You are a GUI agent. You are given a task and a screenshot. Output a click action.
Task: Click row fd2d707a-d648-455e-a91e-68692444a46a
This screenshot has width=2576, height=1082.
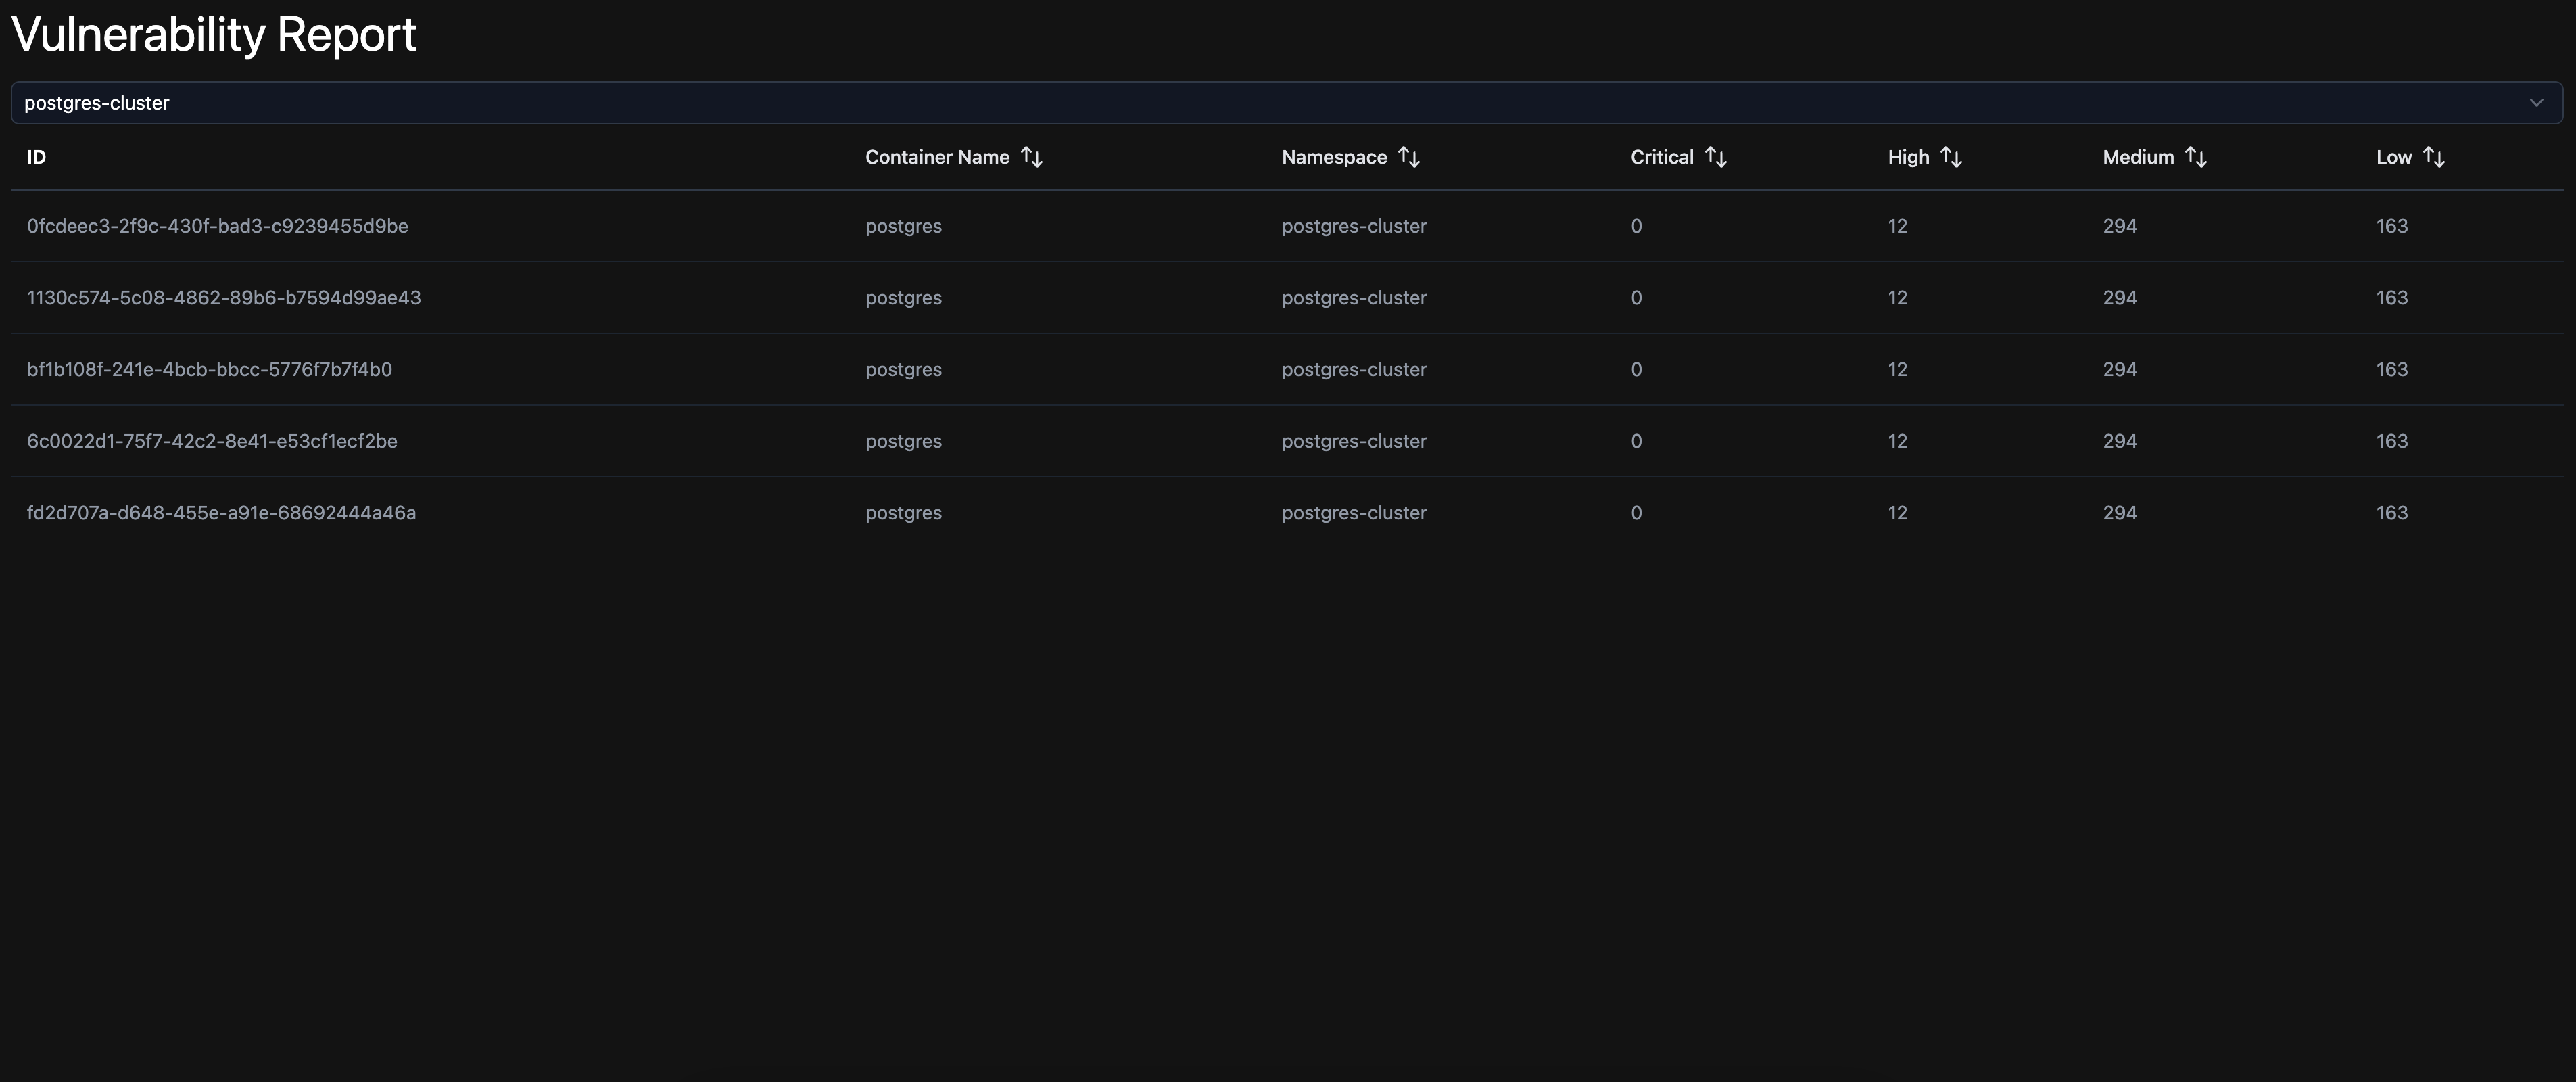[x=221, y=513]
